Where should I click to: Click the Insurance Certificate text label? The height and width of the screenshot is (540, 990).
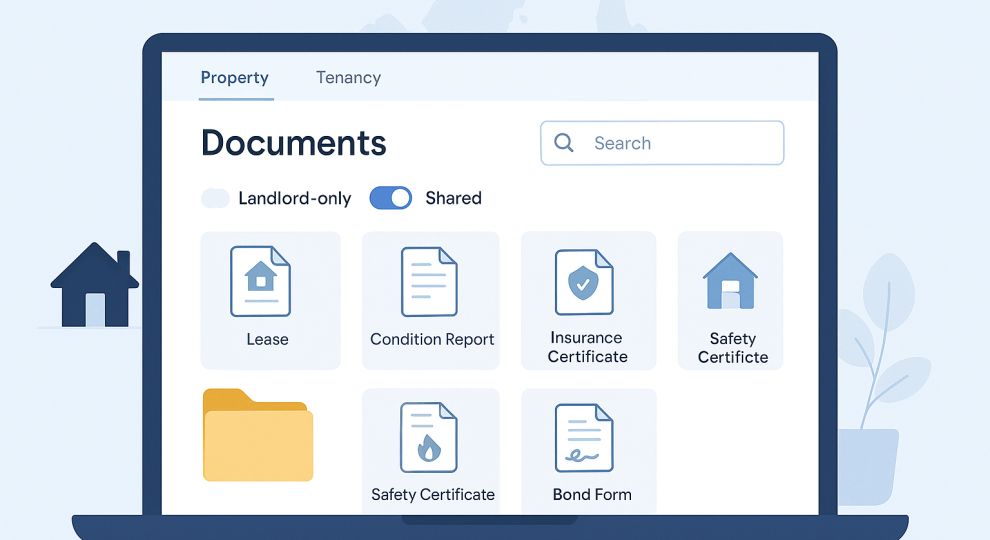588,347
